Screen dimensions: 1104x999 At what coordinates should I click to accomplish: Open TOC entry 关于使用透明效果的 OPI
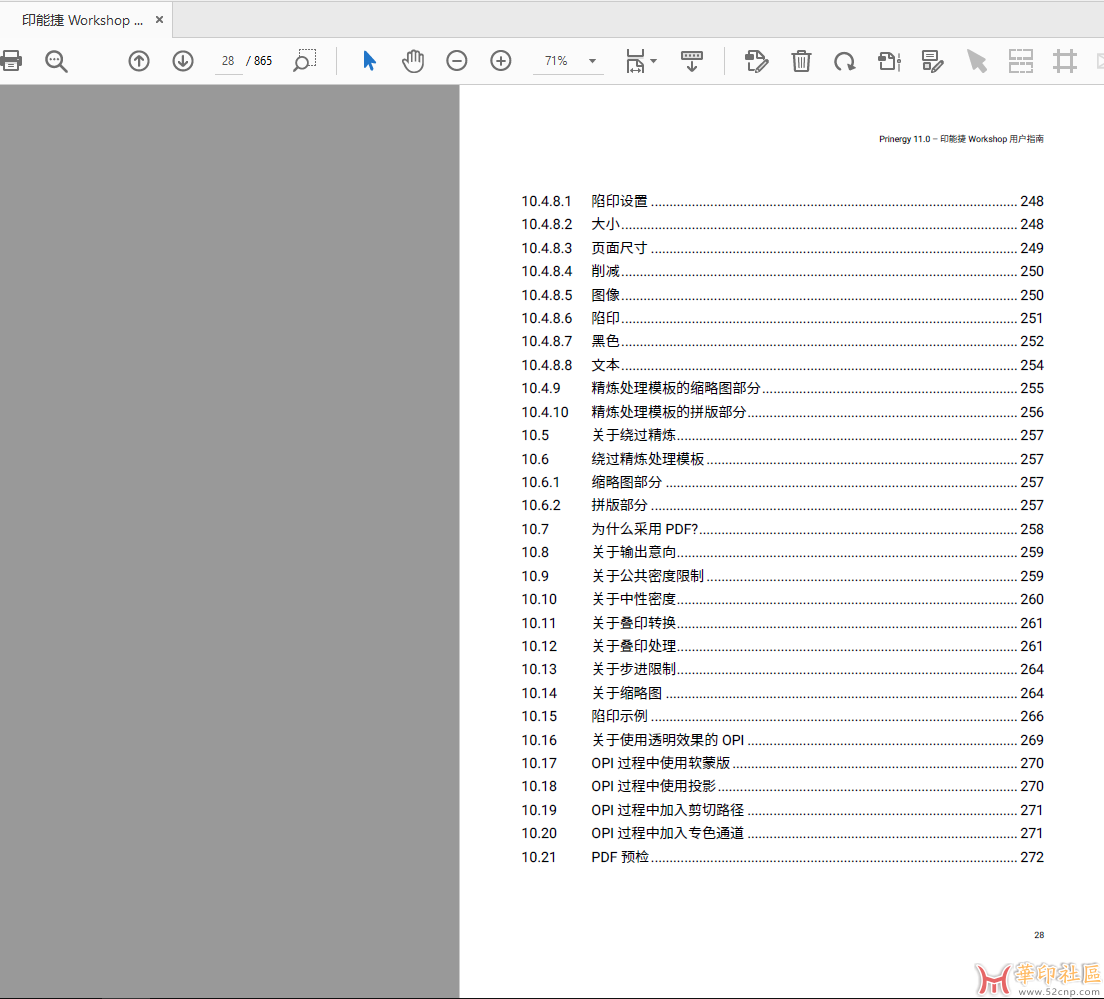point(782,740)
